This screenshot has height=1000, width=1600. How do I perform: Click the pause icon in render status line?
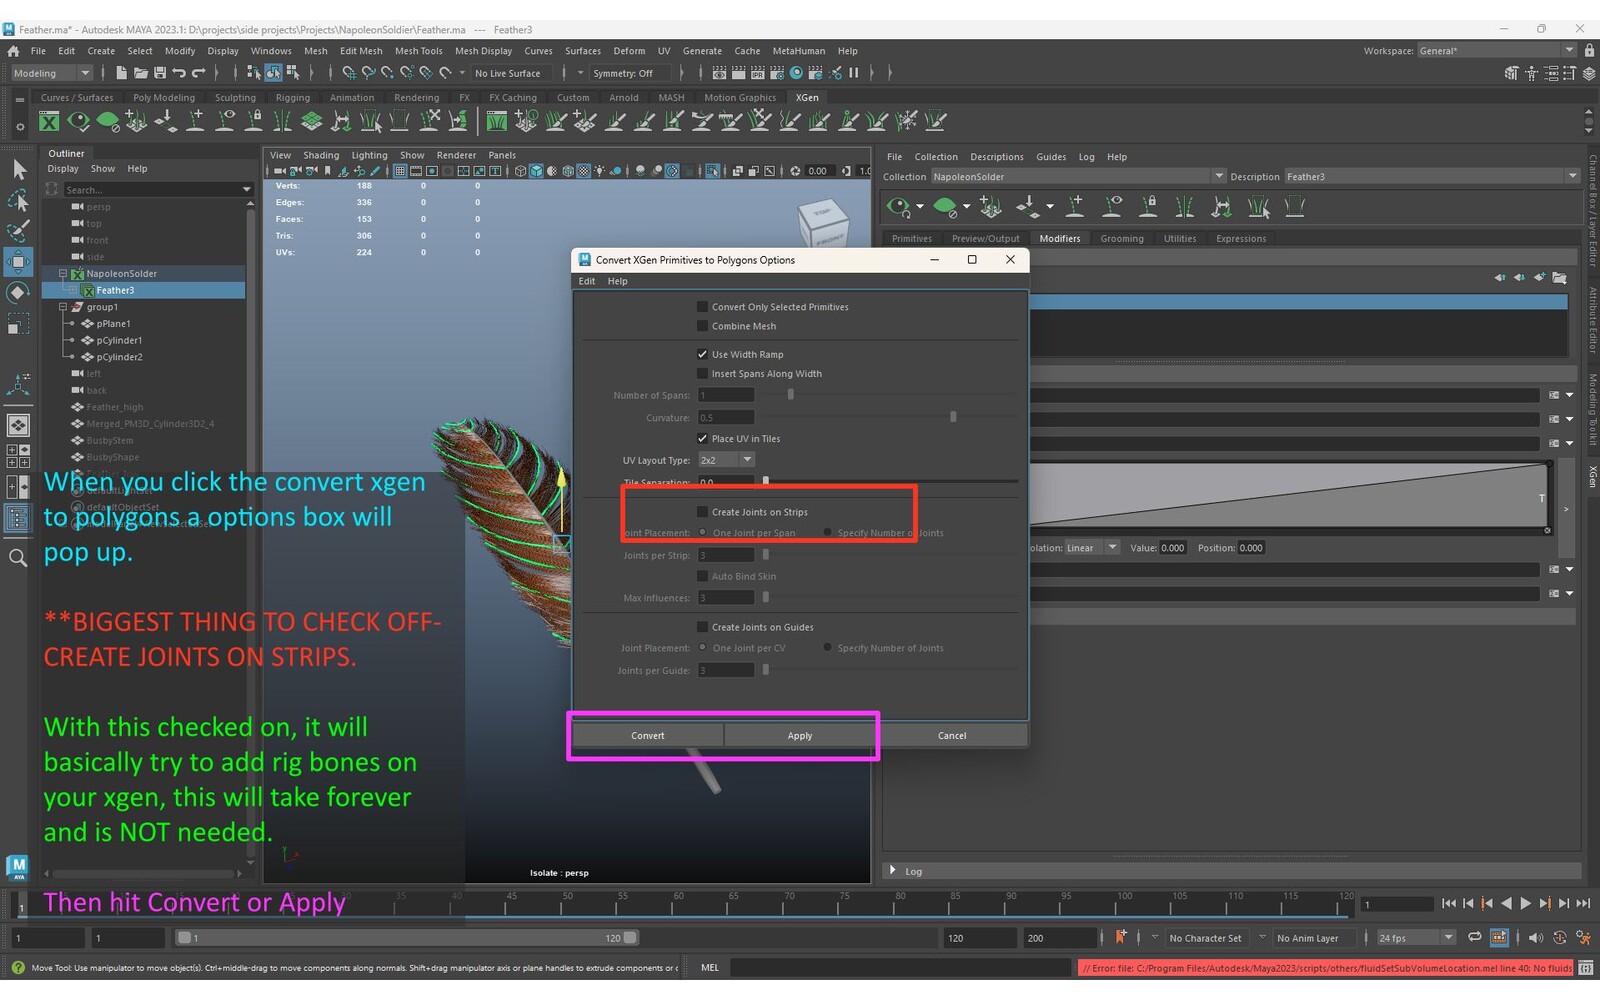(x=853, y=73)
